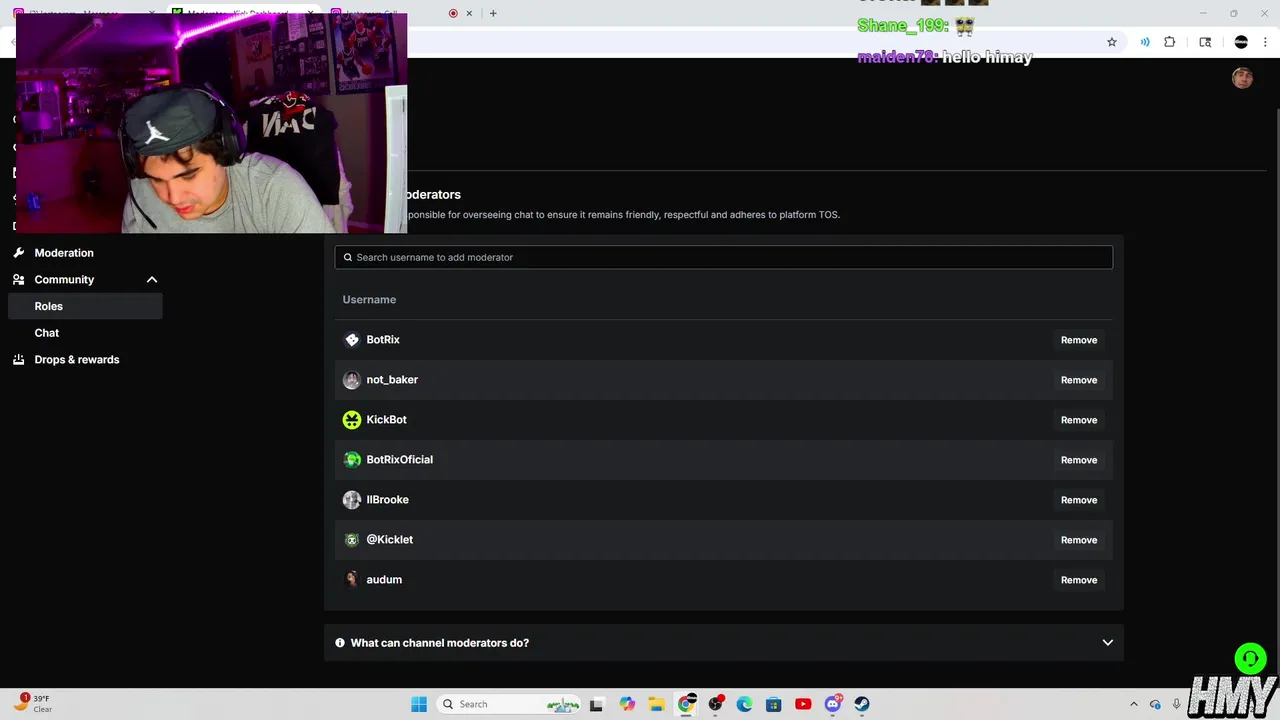Remove IIBrooke as moderator
1280x720 pixels.
point(1079,500)
